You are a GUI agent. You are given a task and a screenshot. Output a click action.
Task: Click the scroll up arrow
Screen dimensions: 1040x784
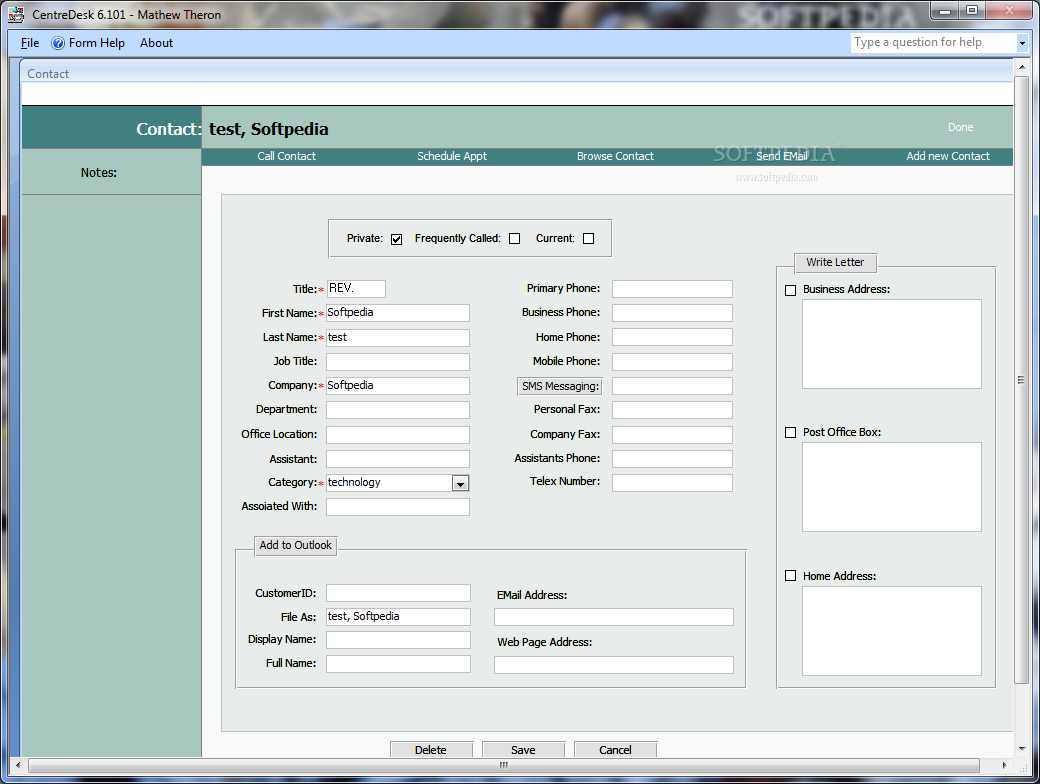[1021, 67]
